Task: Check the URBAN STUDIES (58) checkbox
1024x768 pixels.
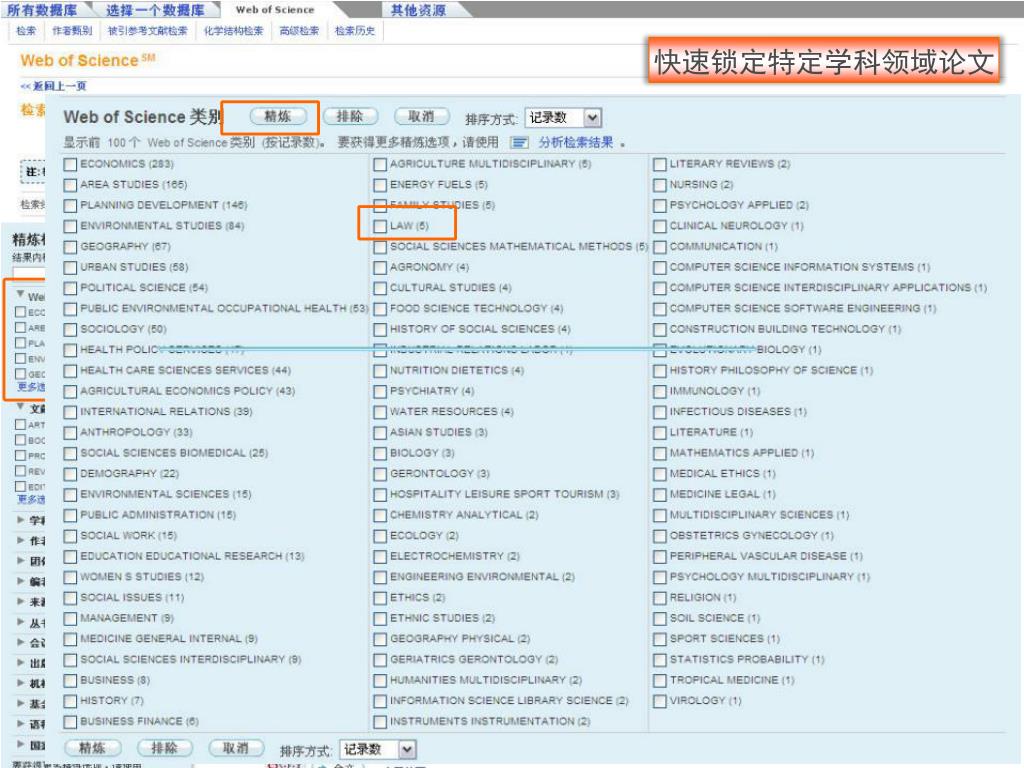Action: (x=71, y=268)
